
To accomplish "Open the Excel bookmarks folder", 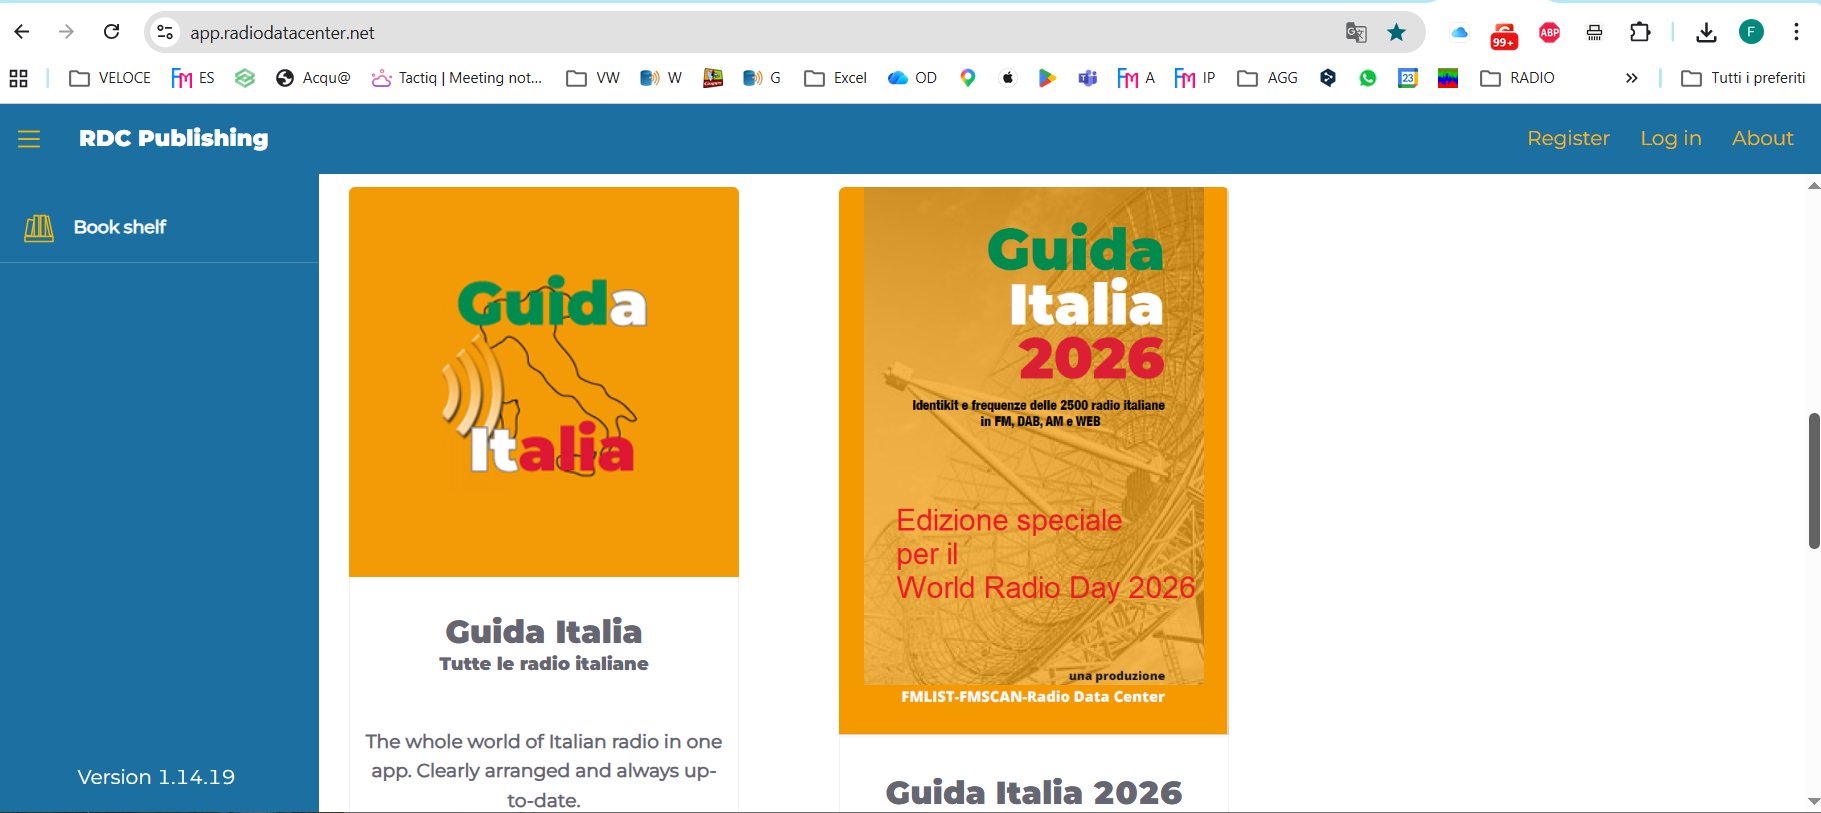I will (836, 78).
